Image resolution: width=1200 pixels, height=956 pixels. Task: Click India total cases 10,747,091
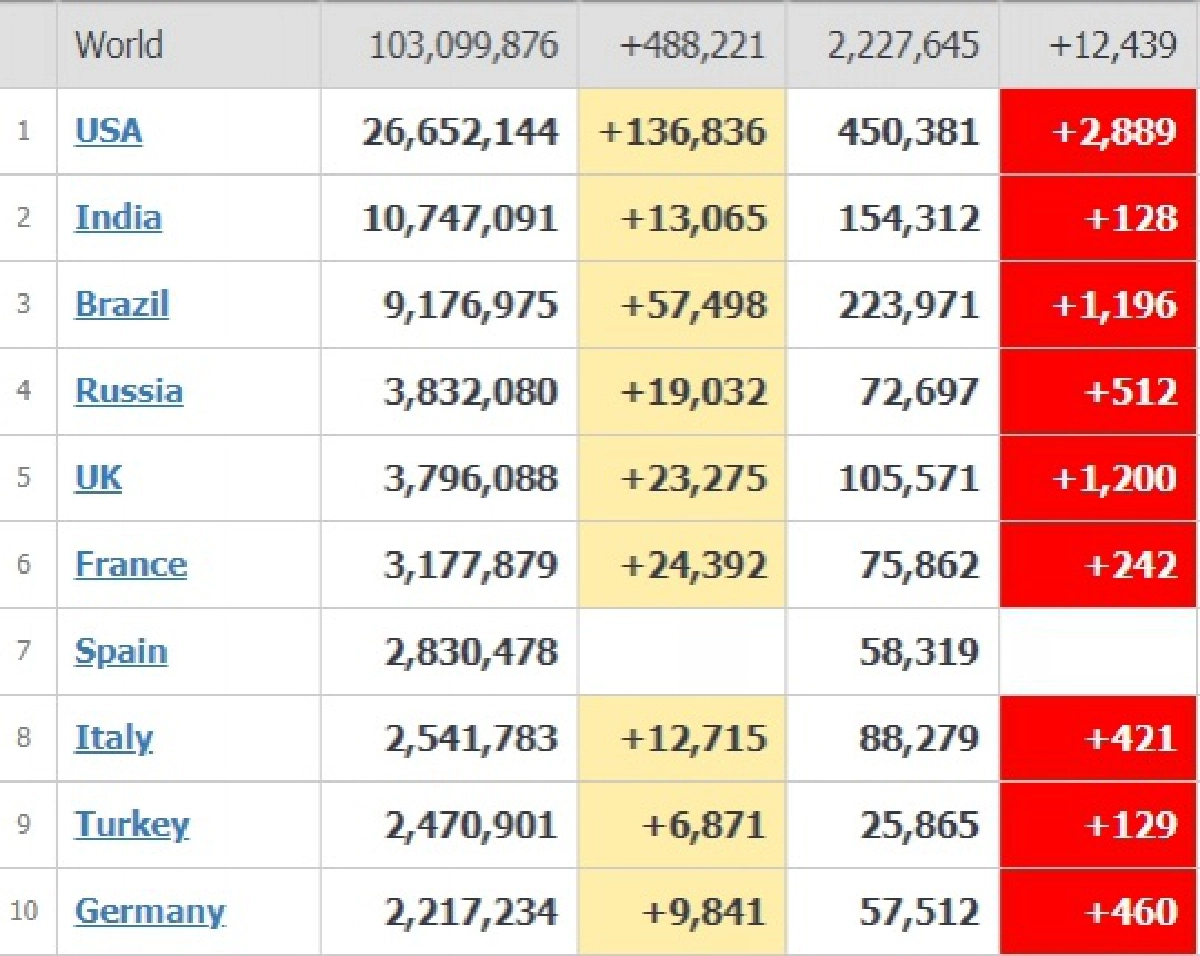click(460, 218)
